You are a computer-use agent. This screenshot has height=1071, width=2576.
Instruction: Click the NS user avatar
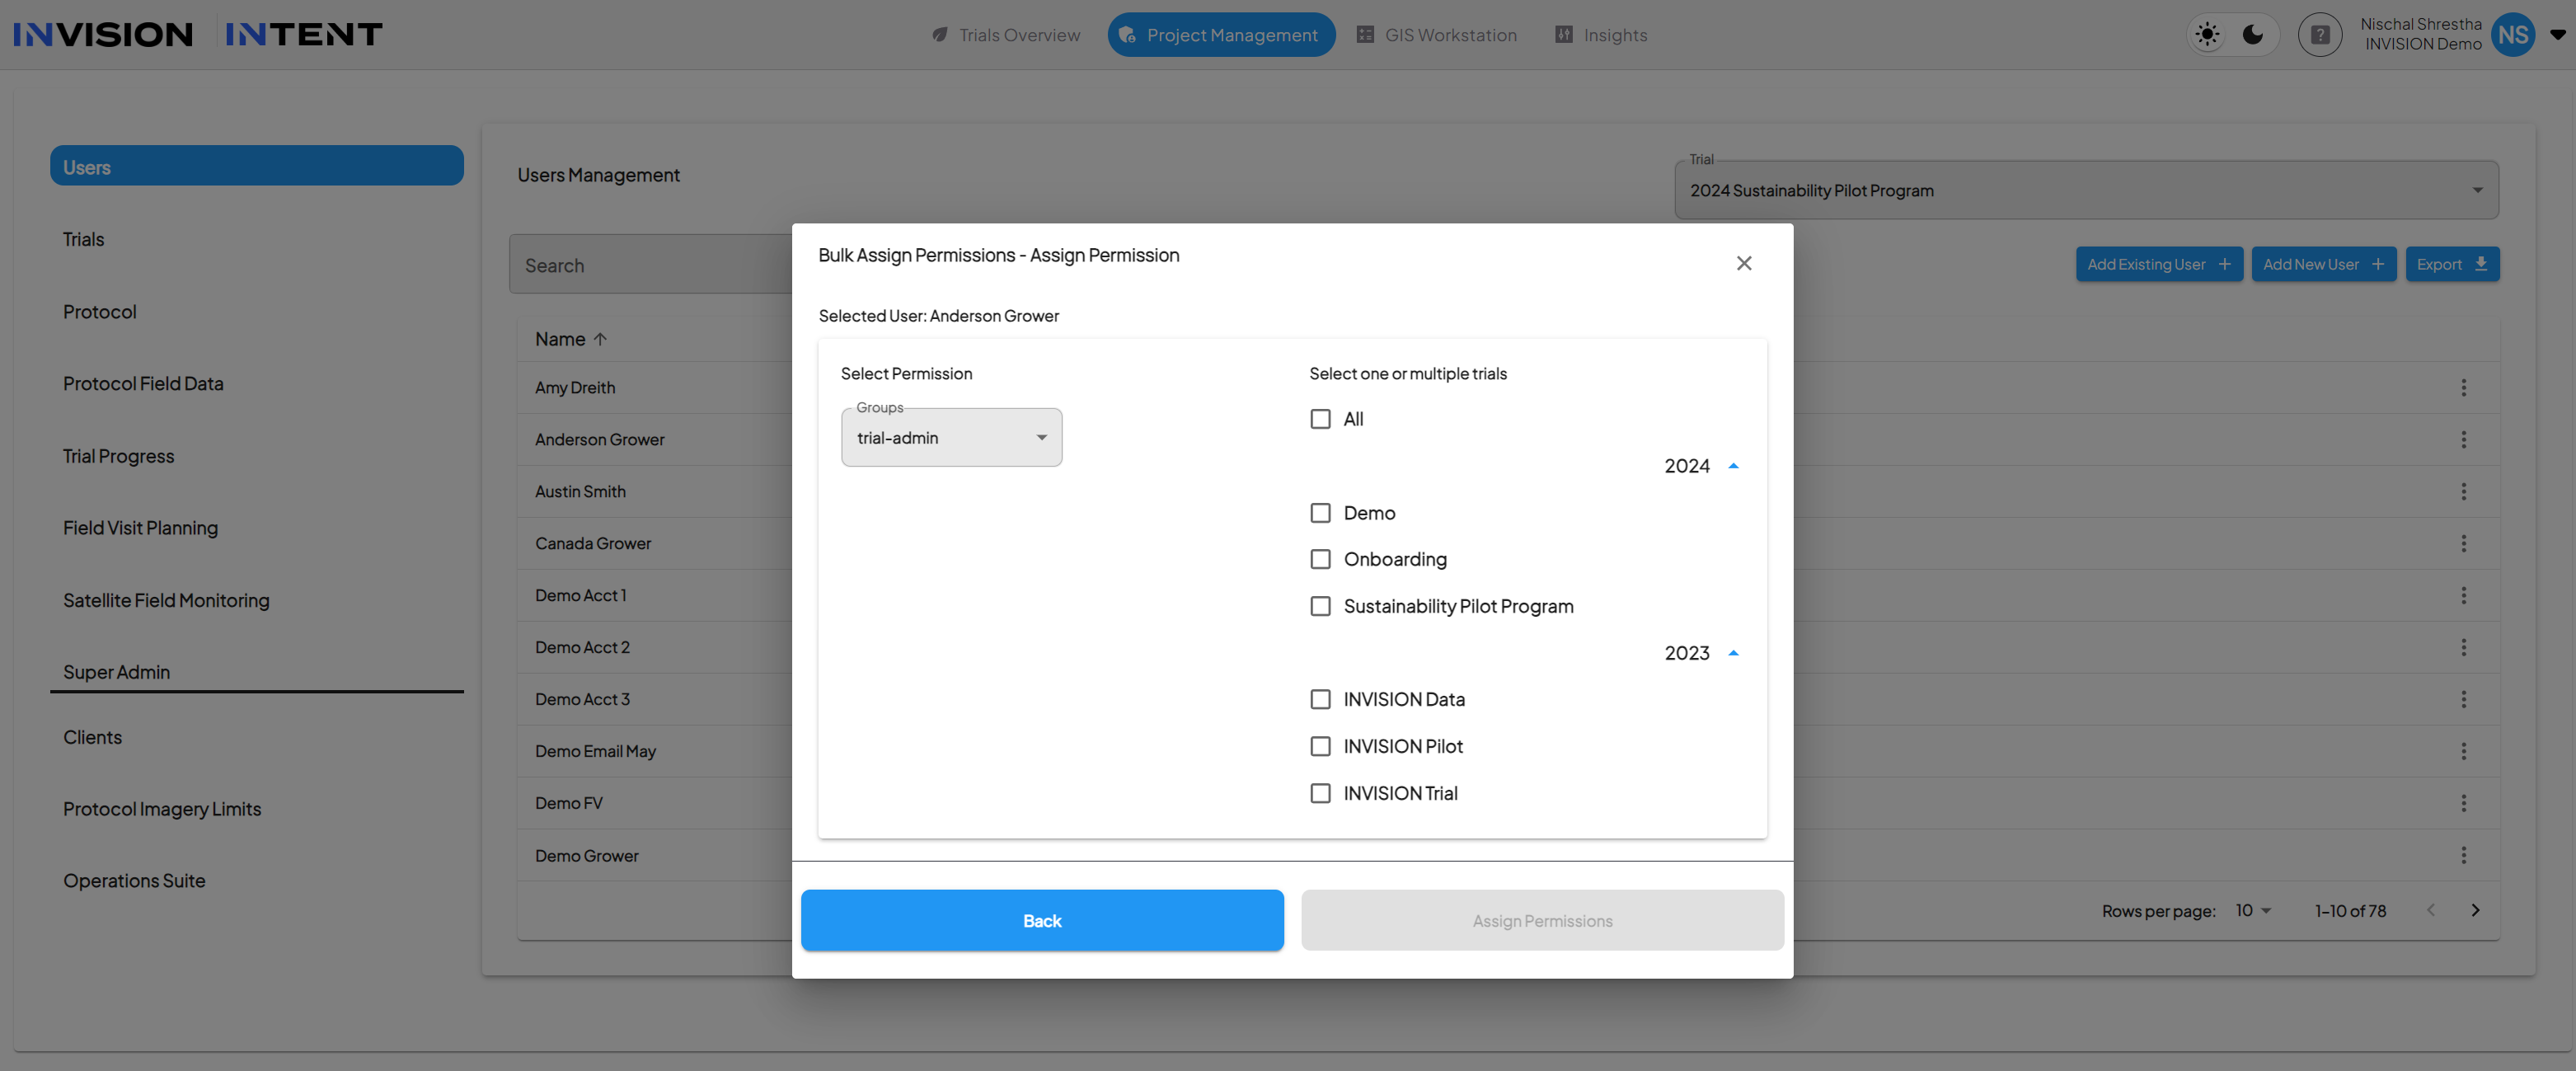(x=2513, y=35)
